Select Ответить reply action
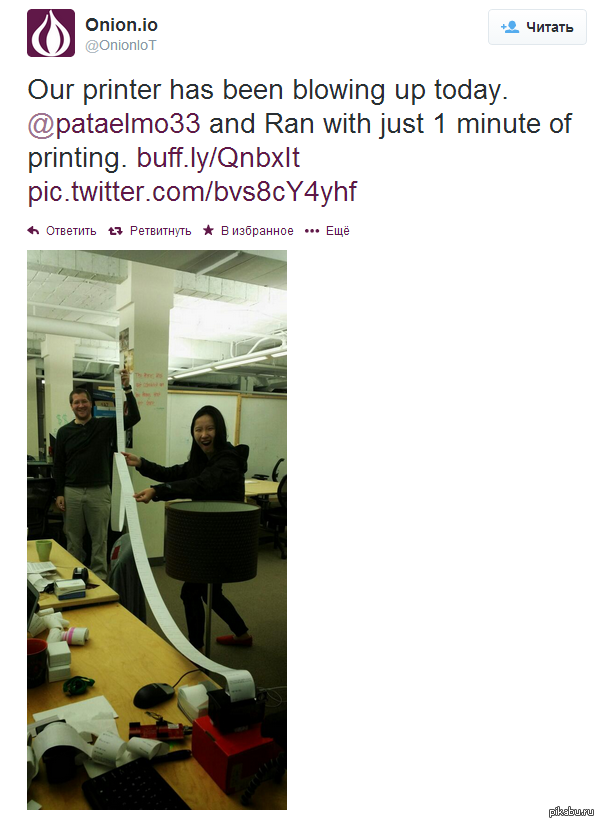 click(x=71, y=231)
